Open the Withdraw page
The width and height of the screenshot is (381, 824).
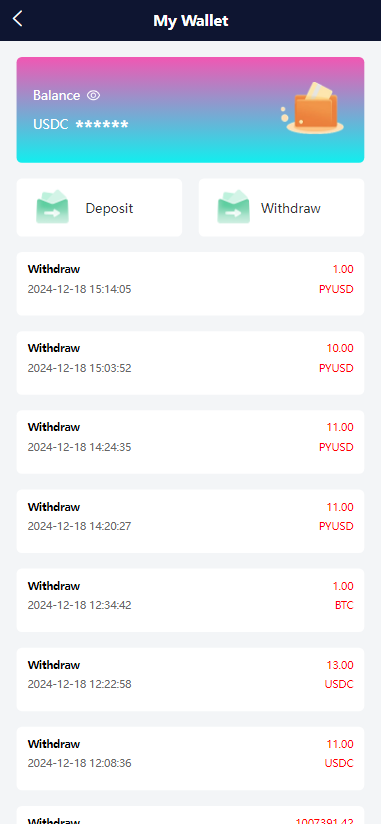pos(281,208)
